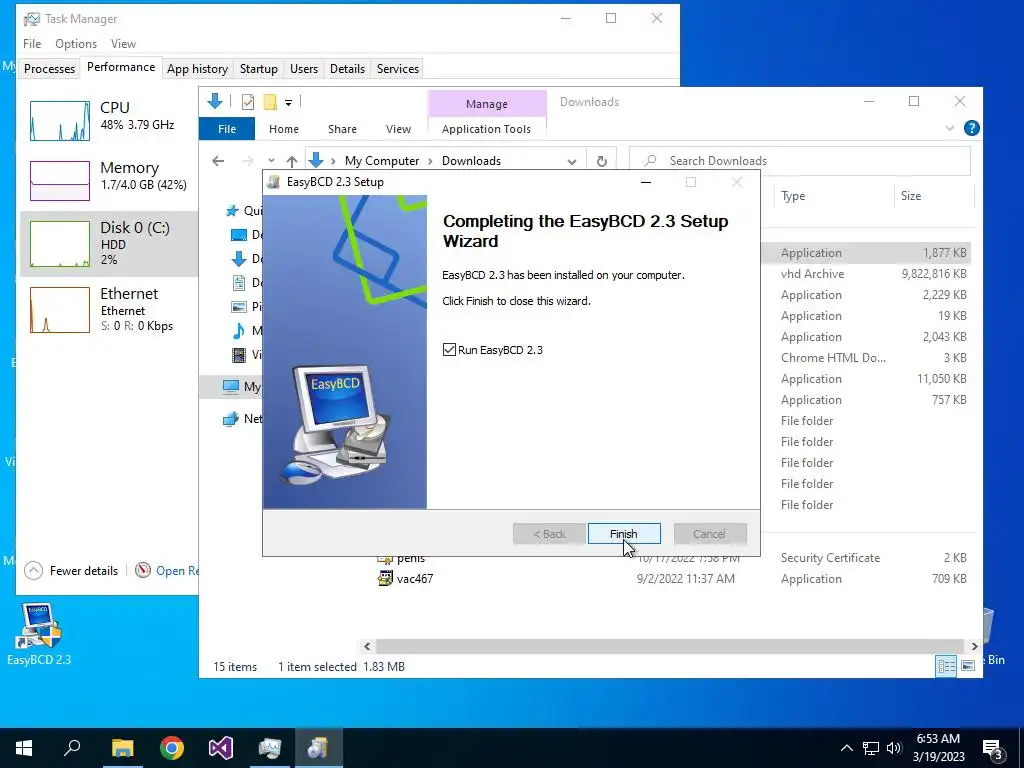Viewport: 1024px width, 768px height.
Task: Switch to Details view layout icon
Action: [946, 665]
